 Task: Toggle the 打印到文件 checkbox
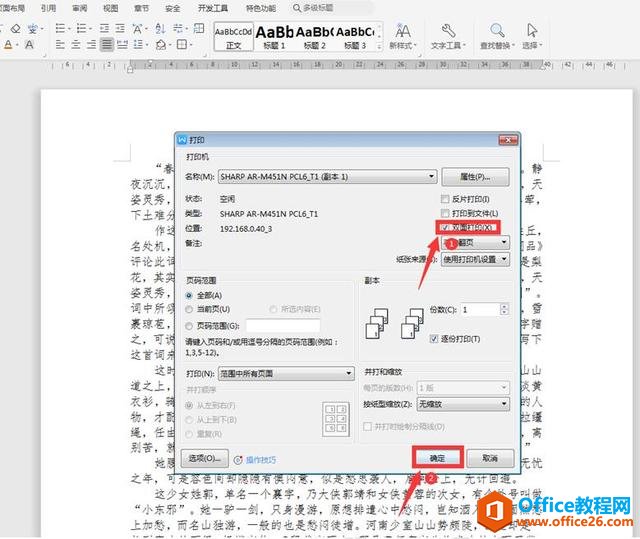(445, 213)
